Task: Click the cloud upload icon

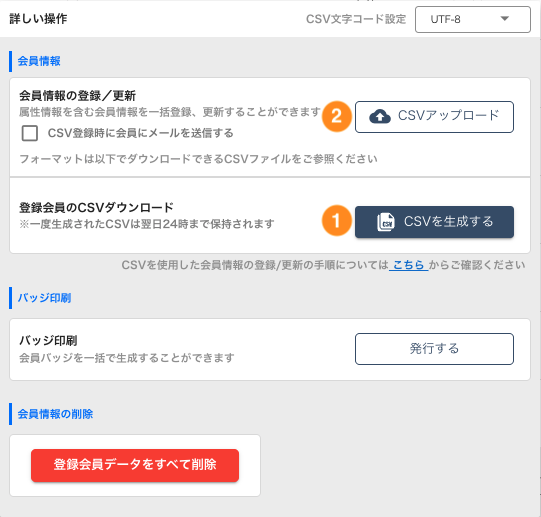Action: [x=380, y=116]
